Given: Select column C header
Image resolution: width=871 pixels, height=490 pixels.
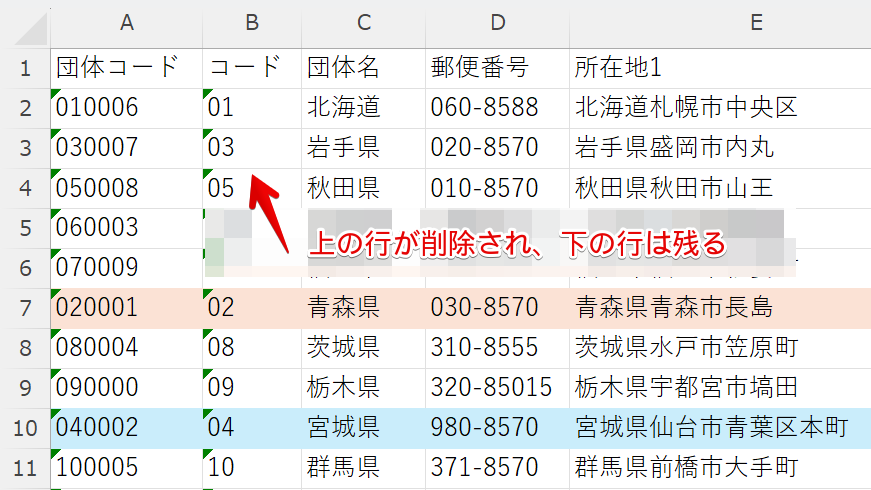Looking at the screenshot, I should point(363,24).
